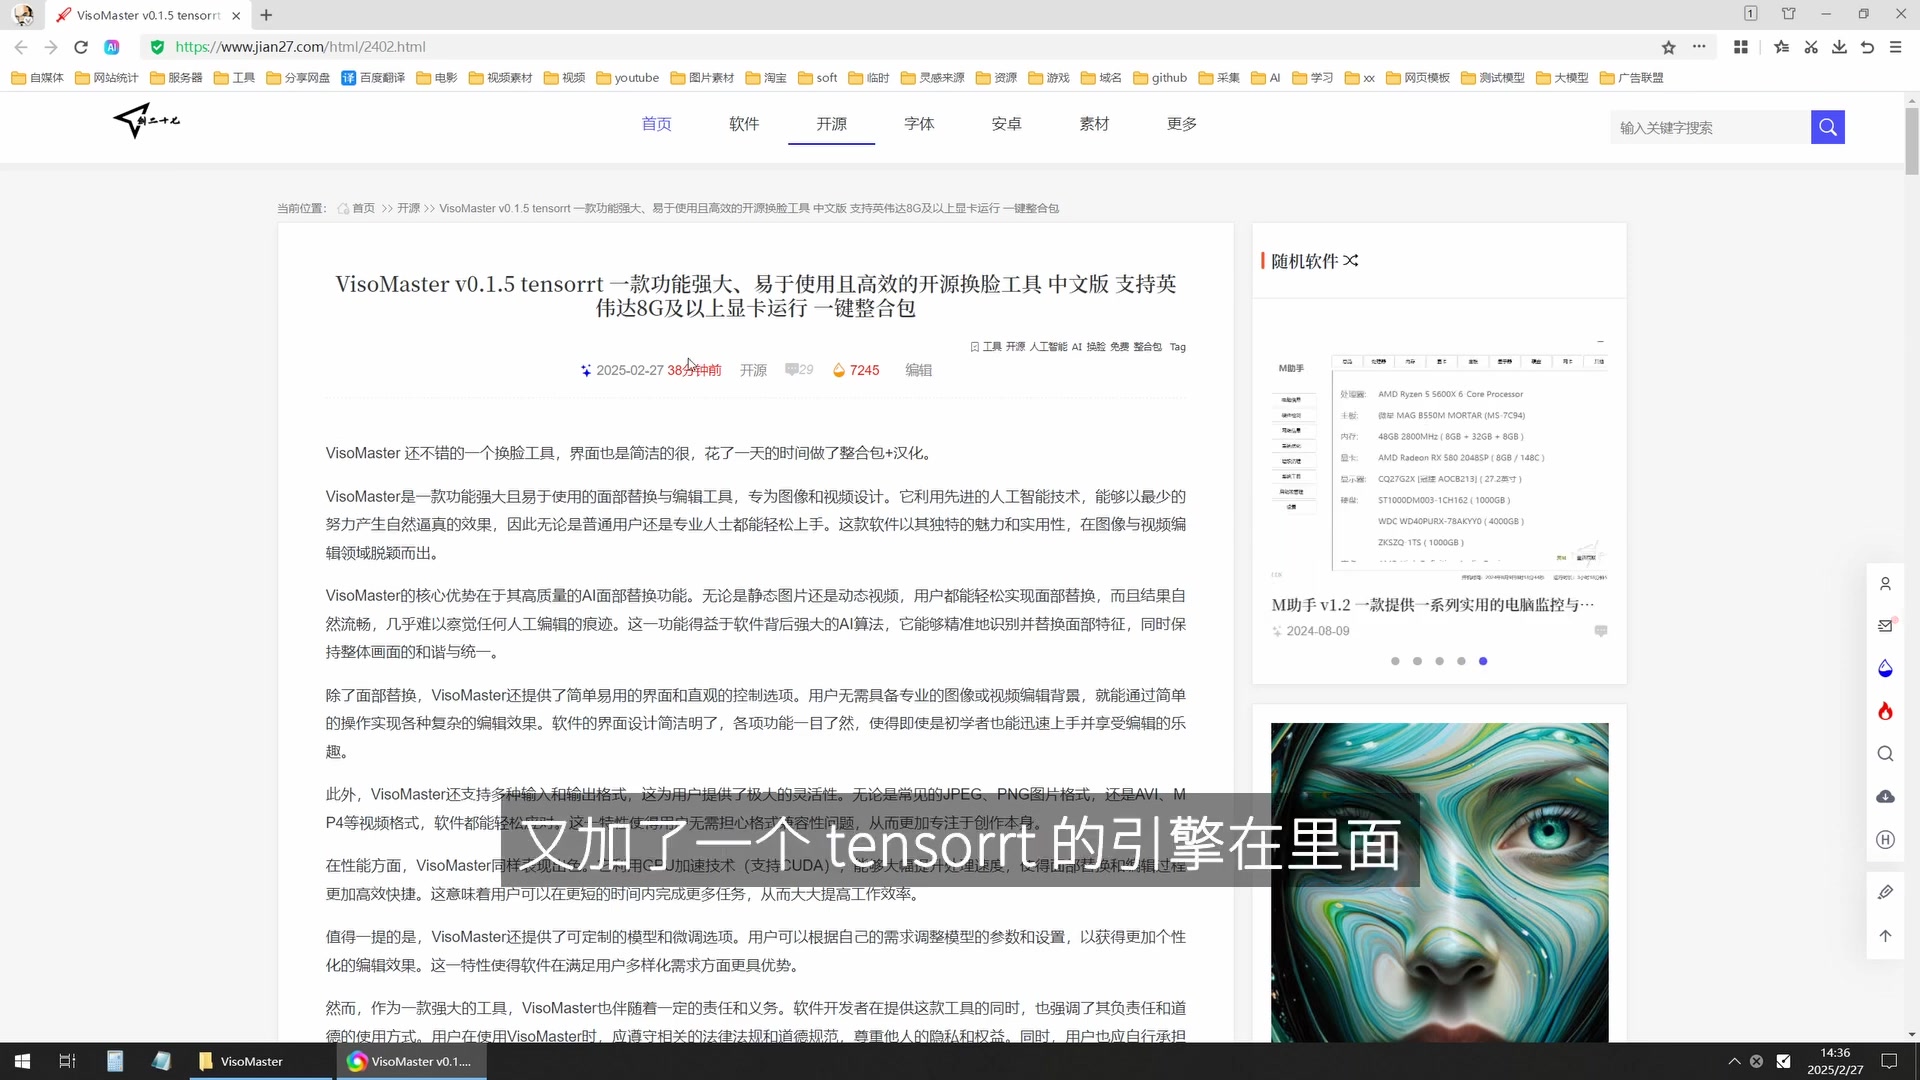Click the blue search button beside keyword field

point(1828,127)
